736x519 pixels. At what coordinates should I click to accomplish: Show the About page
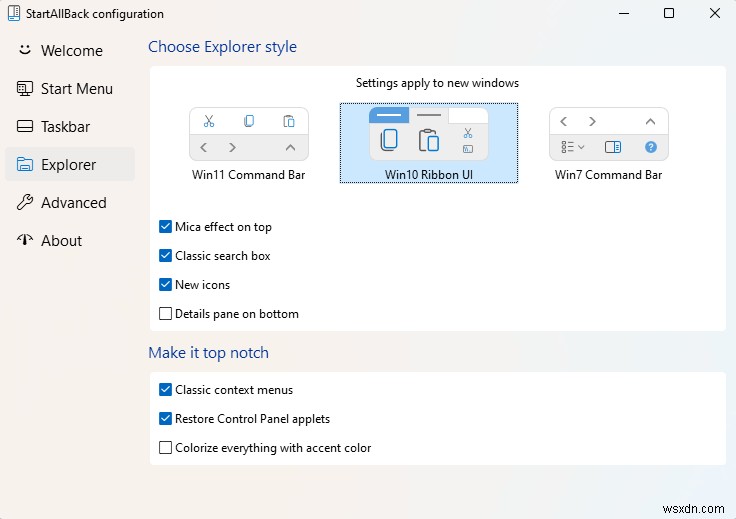(x=69, y=241)
